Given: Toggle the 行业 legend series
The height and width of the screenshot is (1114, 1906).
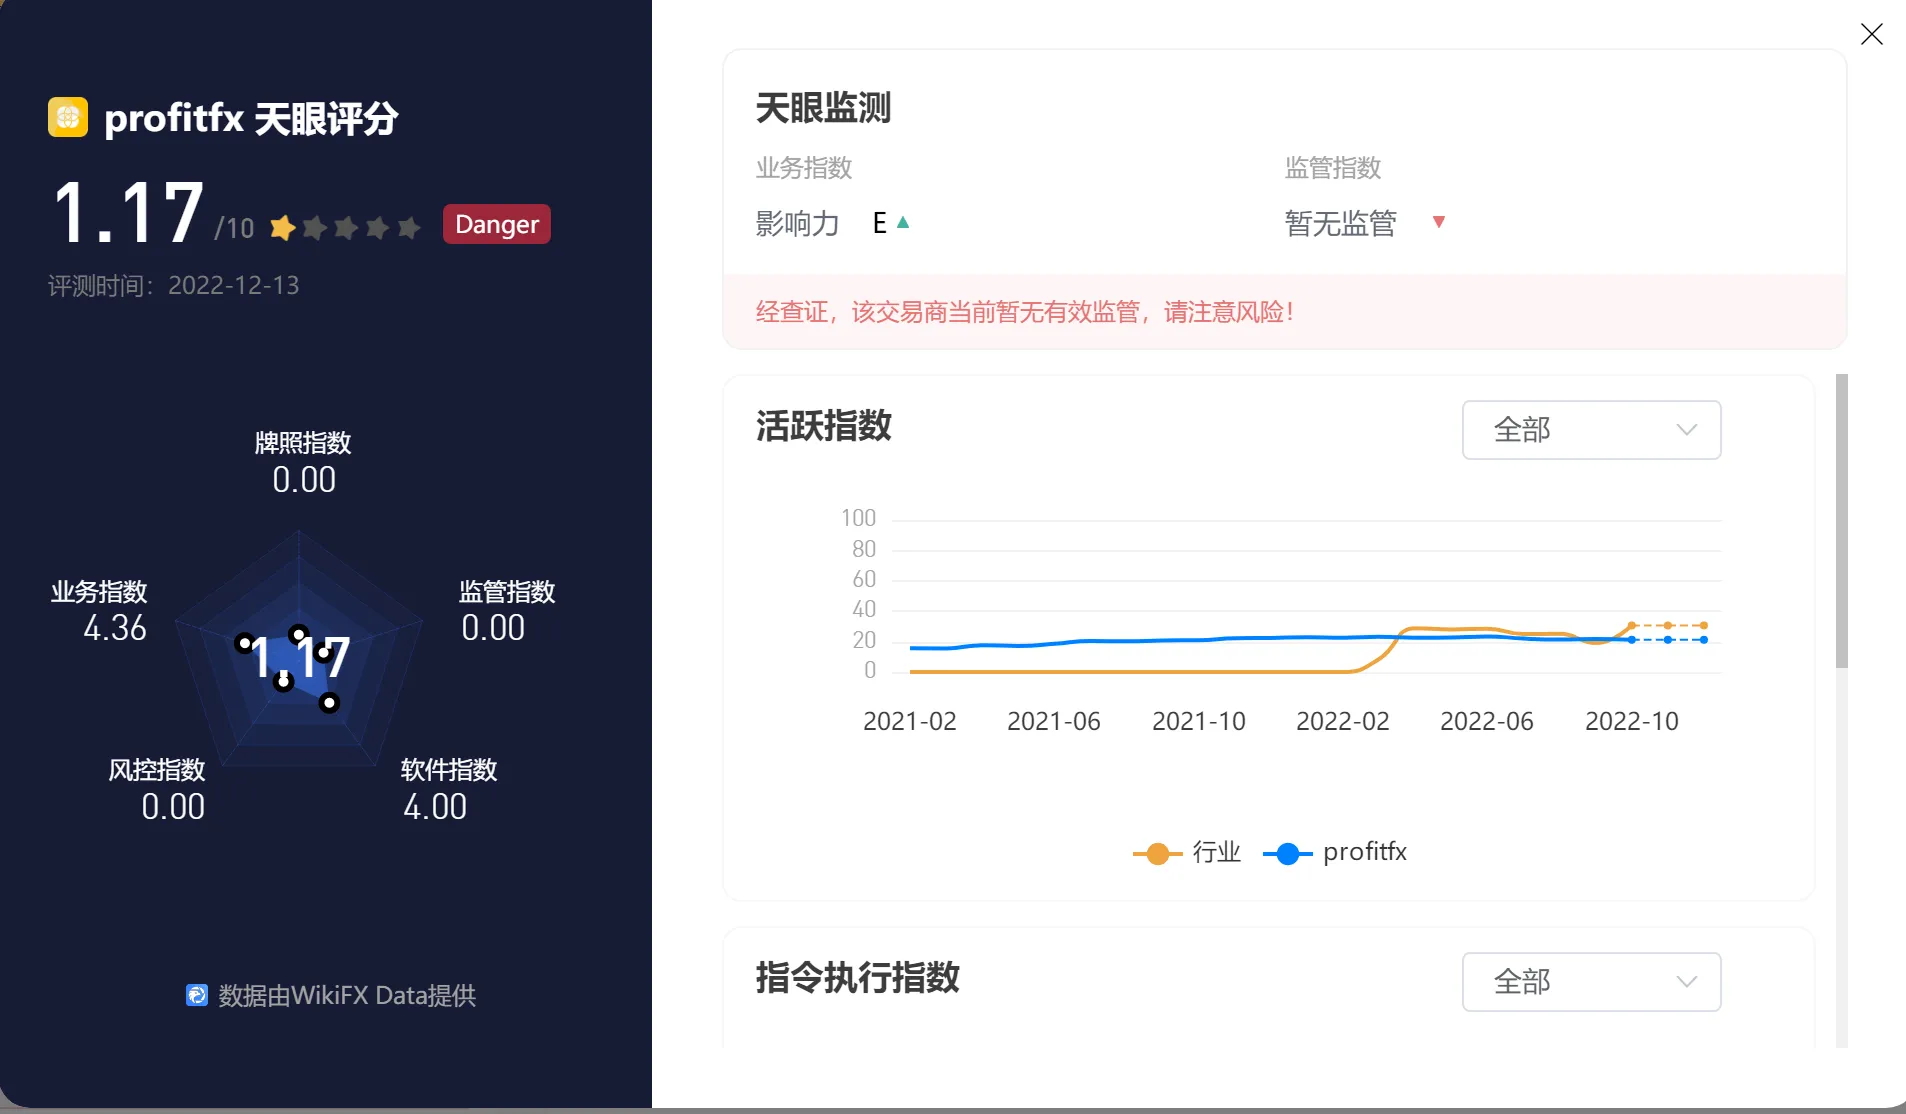Looking at the screenshot, I should point(1187,852).
